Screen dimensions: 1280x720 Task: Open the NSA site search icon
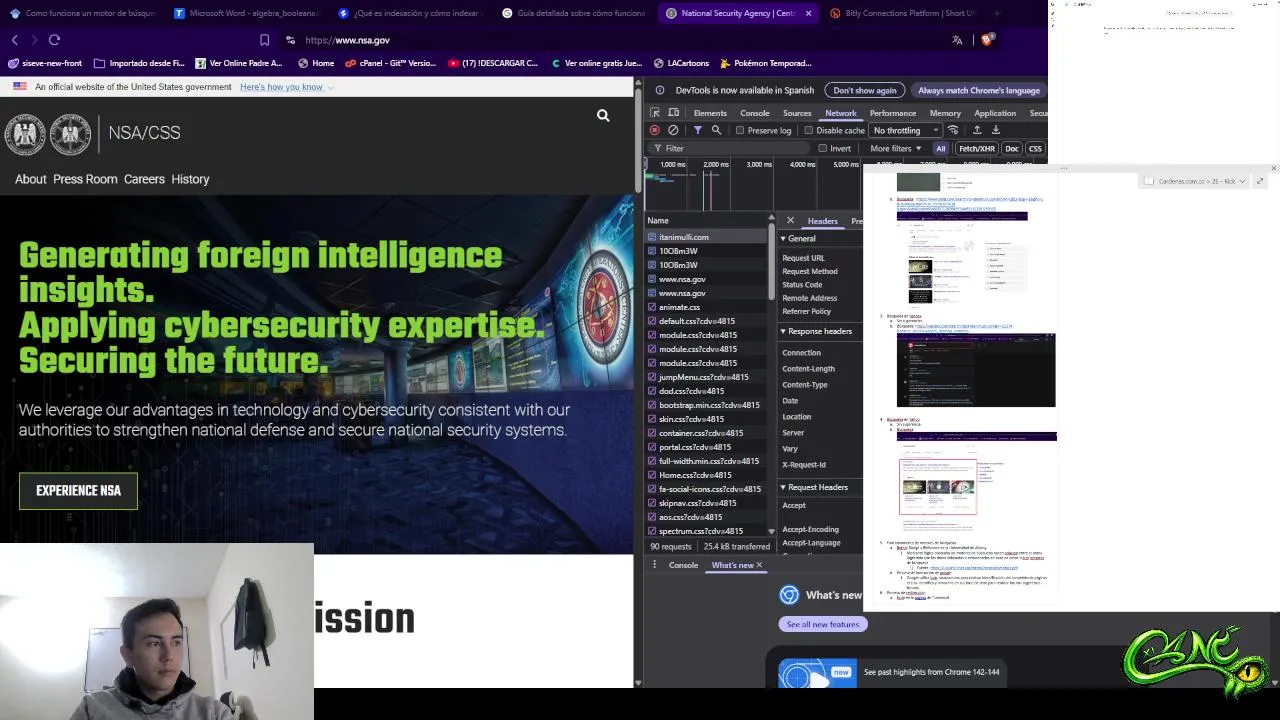pos(603,116)
